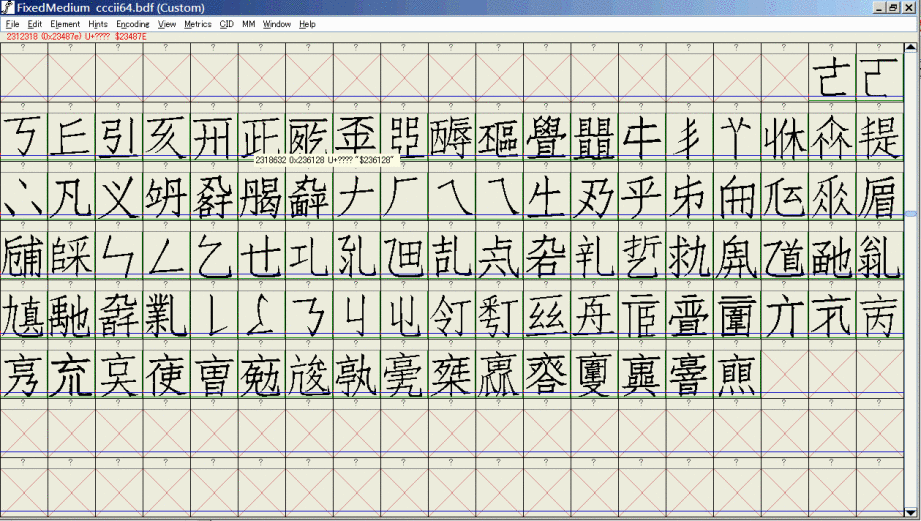Image resolution: width=921 pixels, height=521 pixels.
Task: Click the scrollbar up arrow
Action: (911, 46)
